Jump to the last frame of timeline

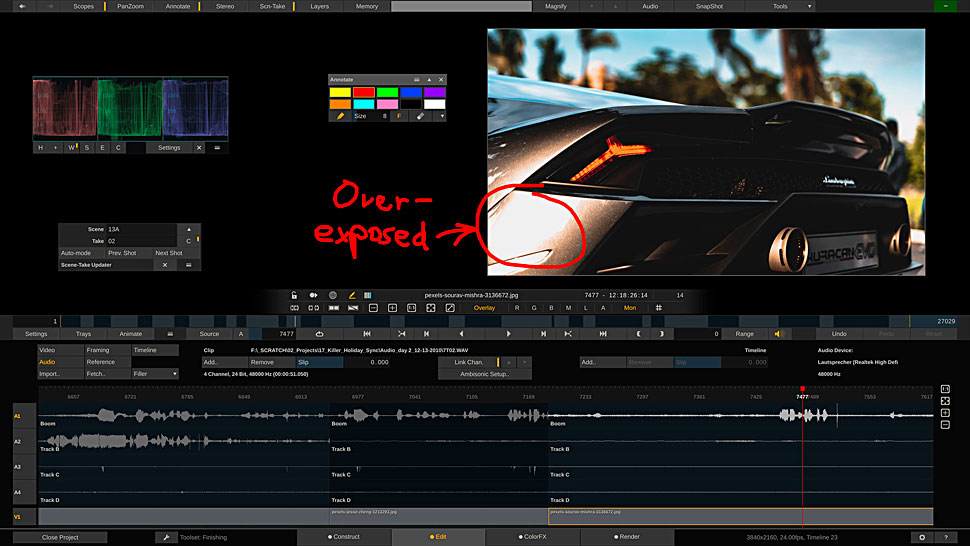tap(603, 334)
